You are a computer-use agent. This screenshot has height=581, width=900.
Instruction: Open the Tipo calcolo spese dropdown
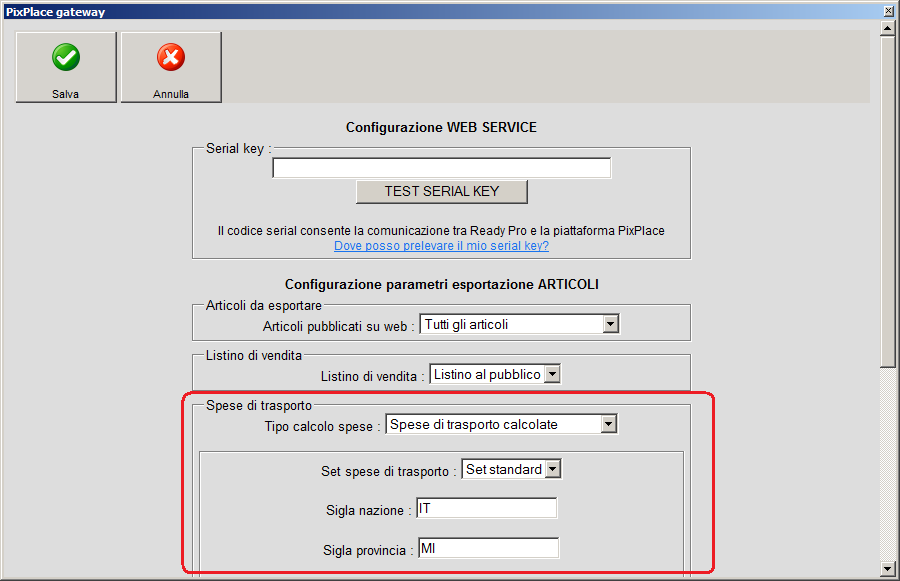click(x=501, y=424)
